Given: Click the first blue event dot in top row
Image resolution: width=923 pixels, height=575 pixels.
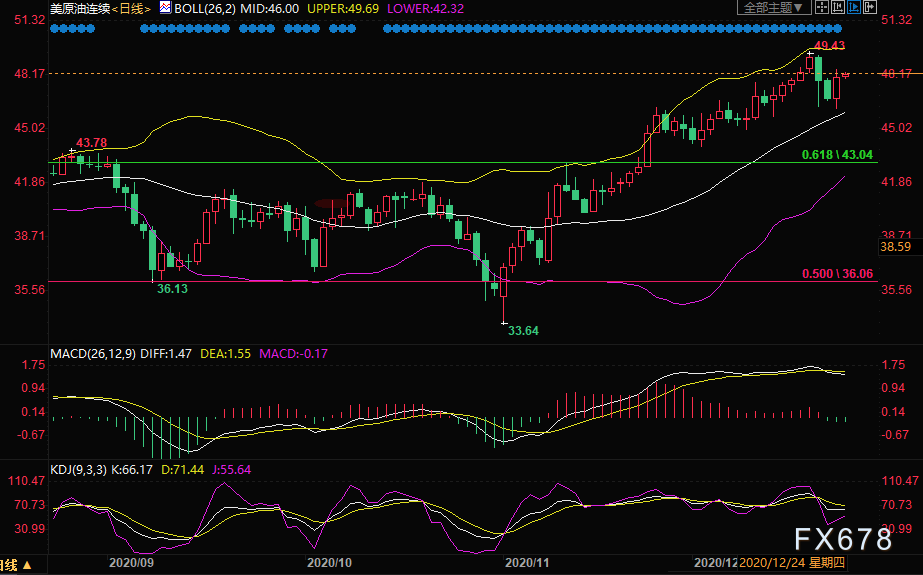Looking at the screenshot, I should point(54,29).
